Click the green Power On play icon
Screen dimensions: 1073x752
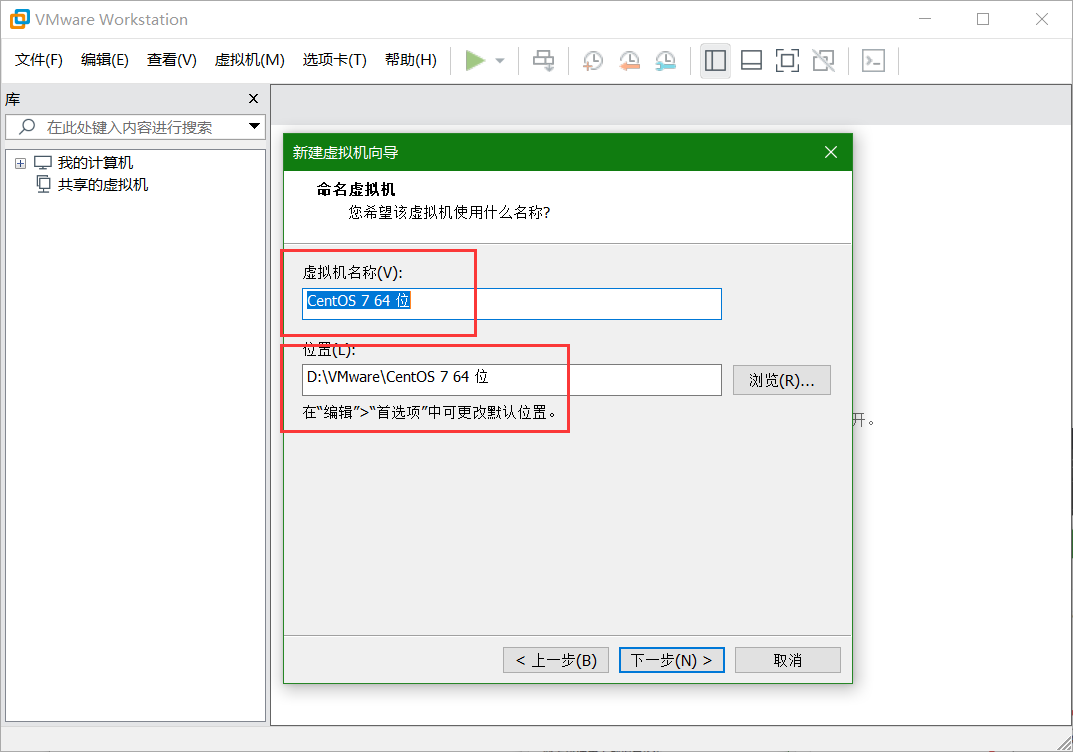pyautogui.click(x=475, y=60)
